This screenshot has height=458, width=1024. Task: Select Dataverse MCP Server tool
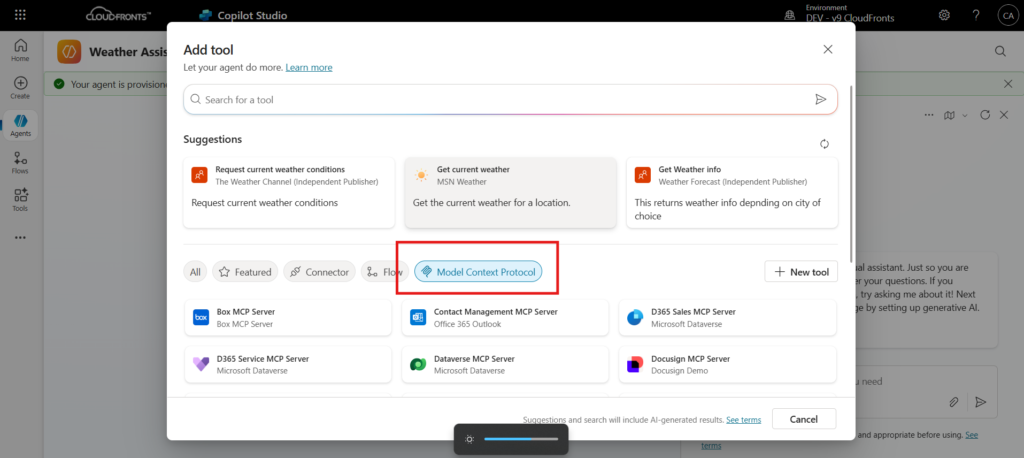[x=505, y=365]
